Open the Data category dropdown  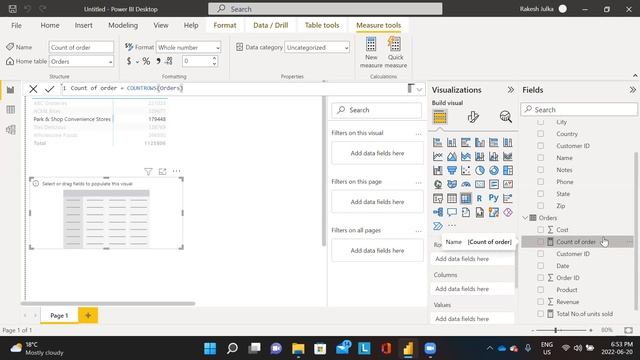tap(317, 47)
